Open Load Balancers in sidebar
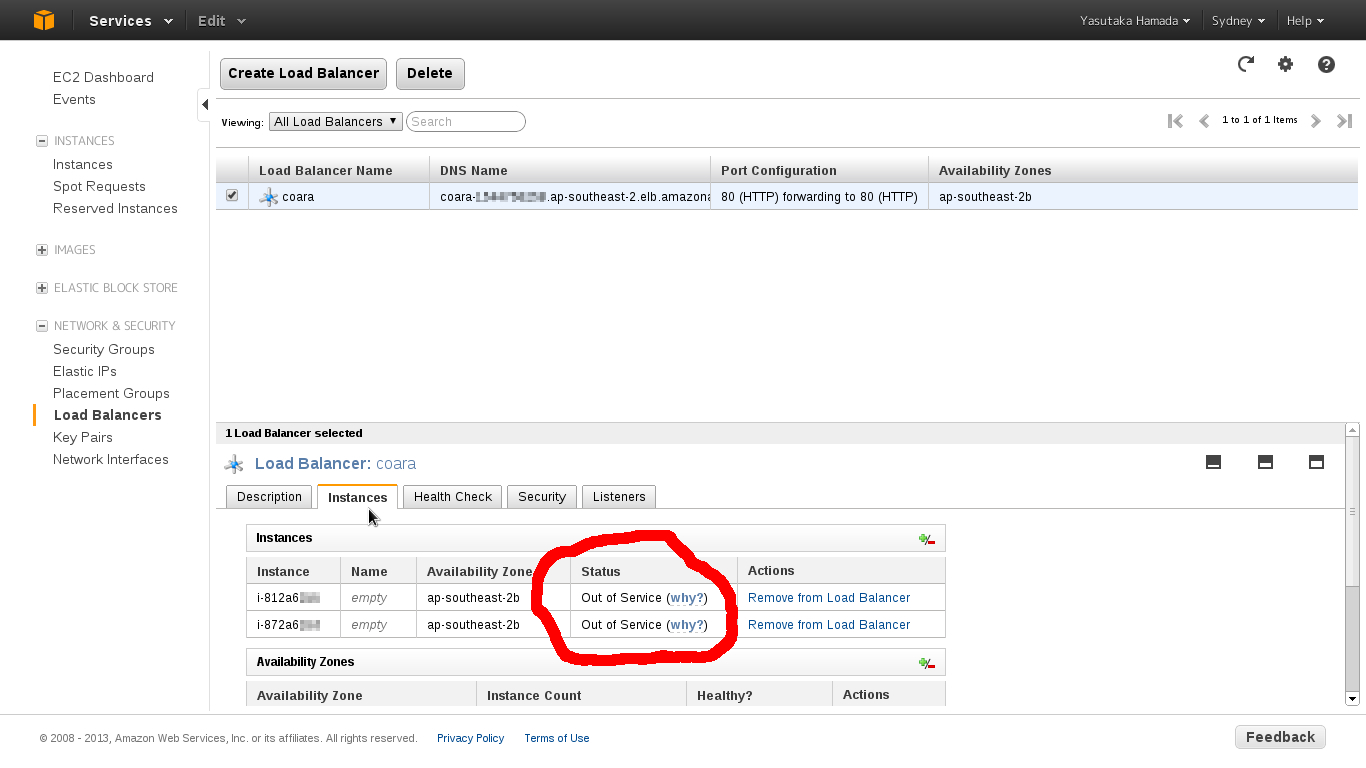This screenshot has width=1366, height=768. coord(107,415)
